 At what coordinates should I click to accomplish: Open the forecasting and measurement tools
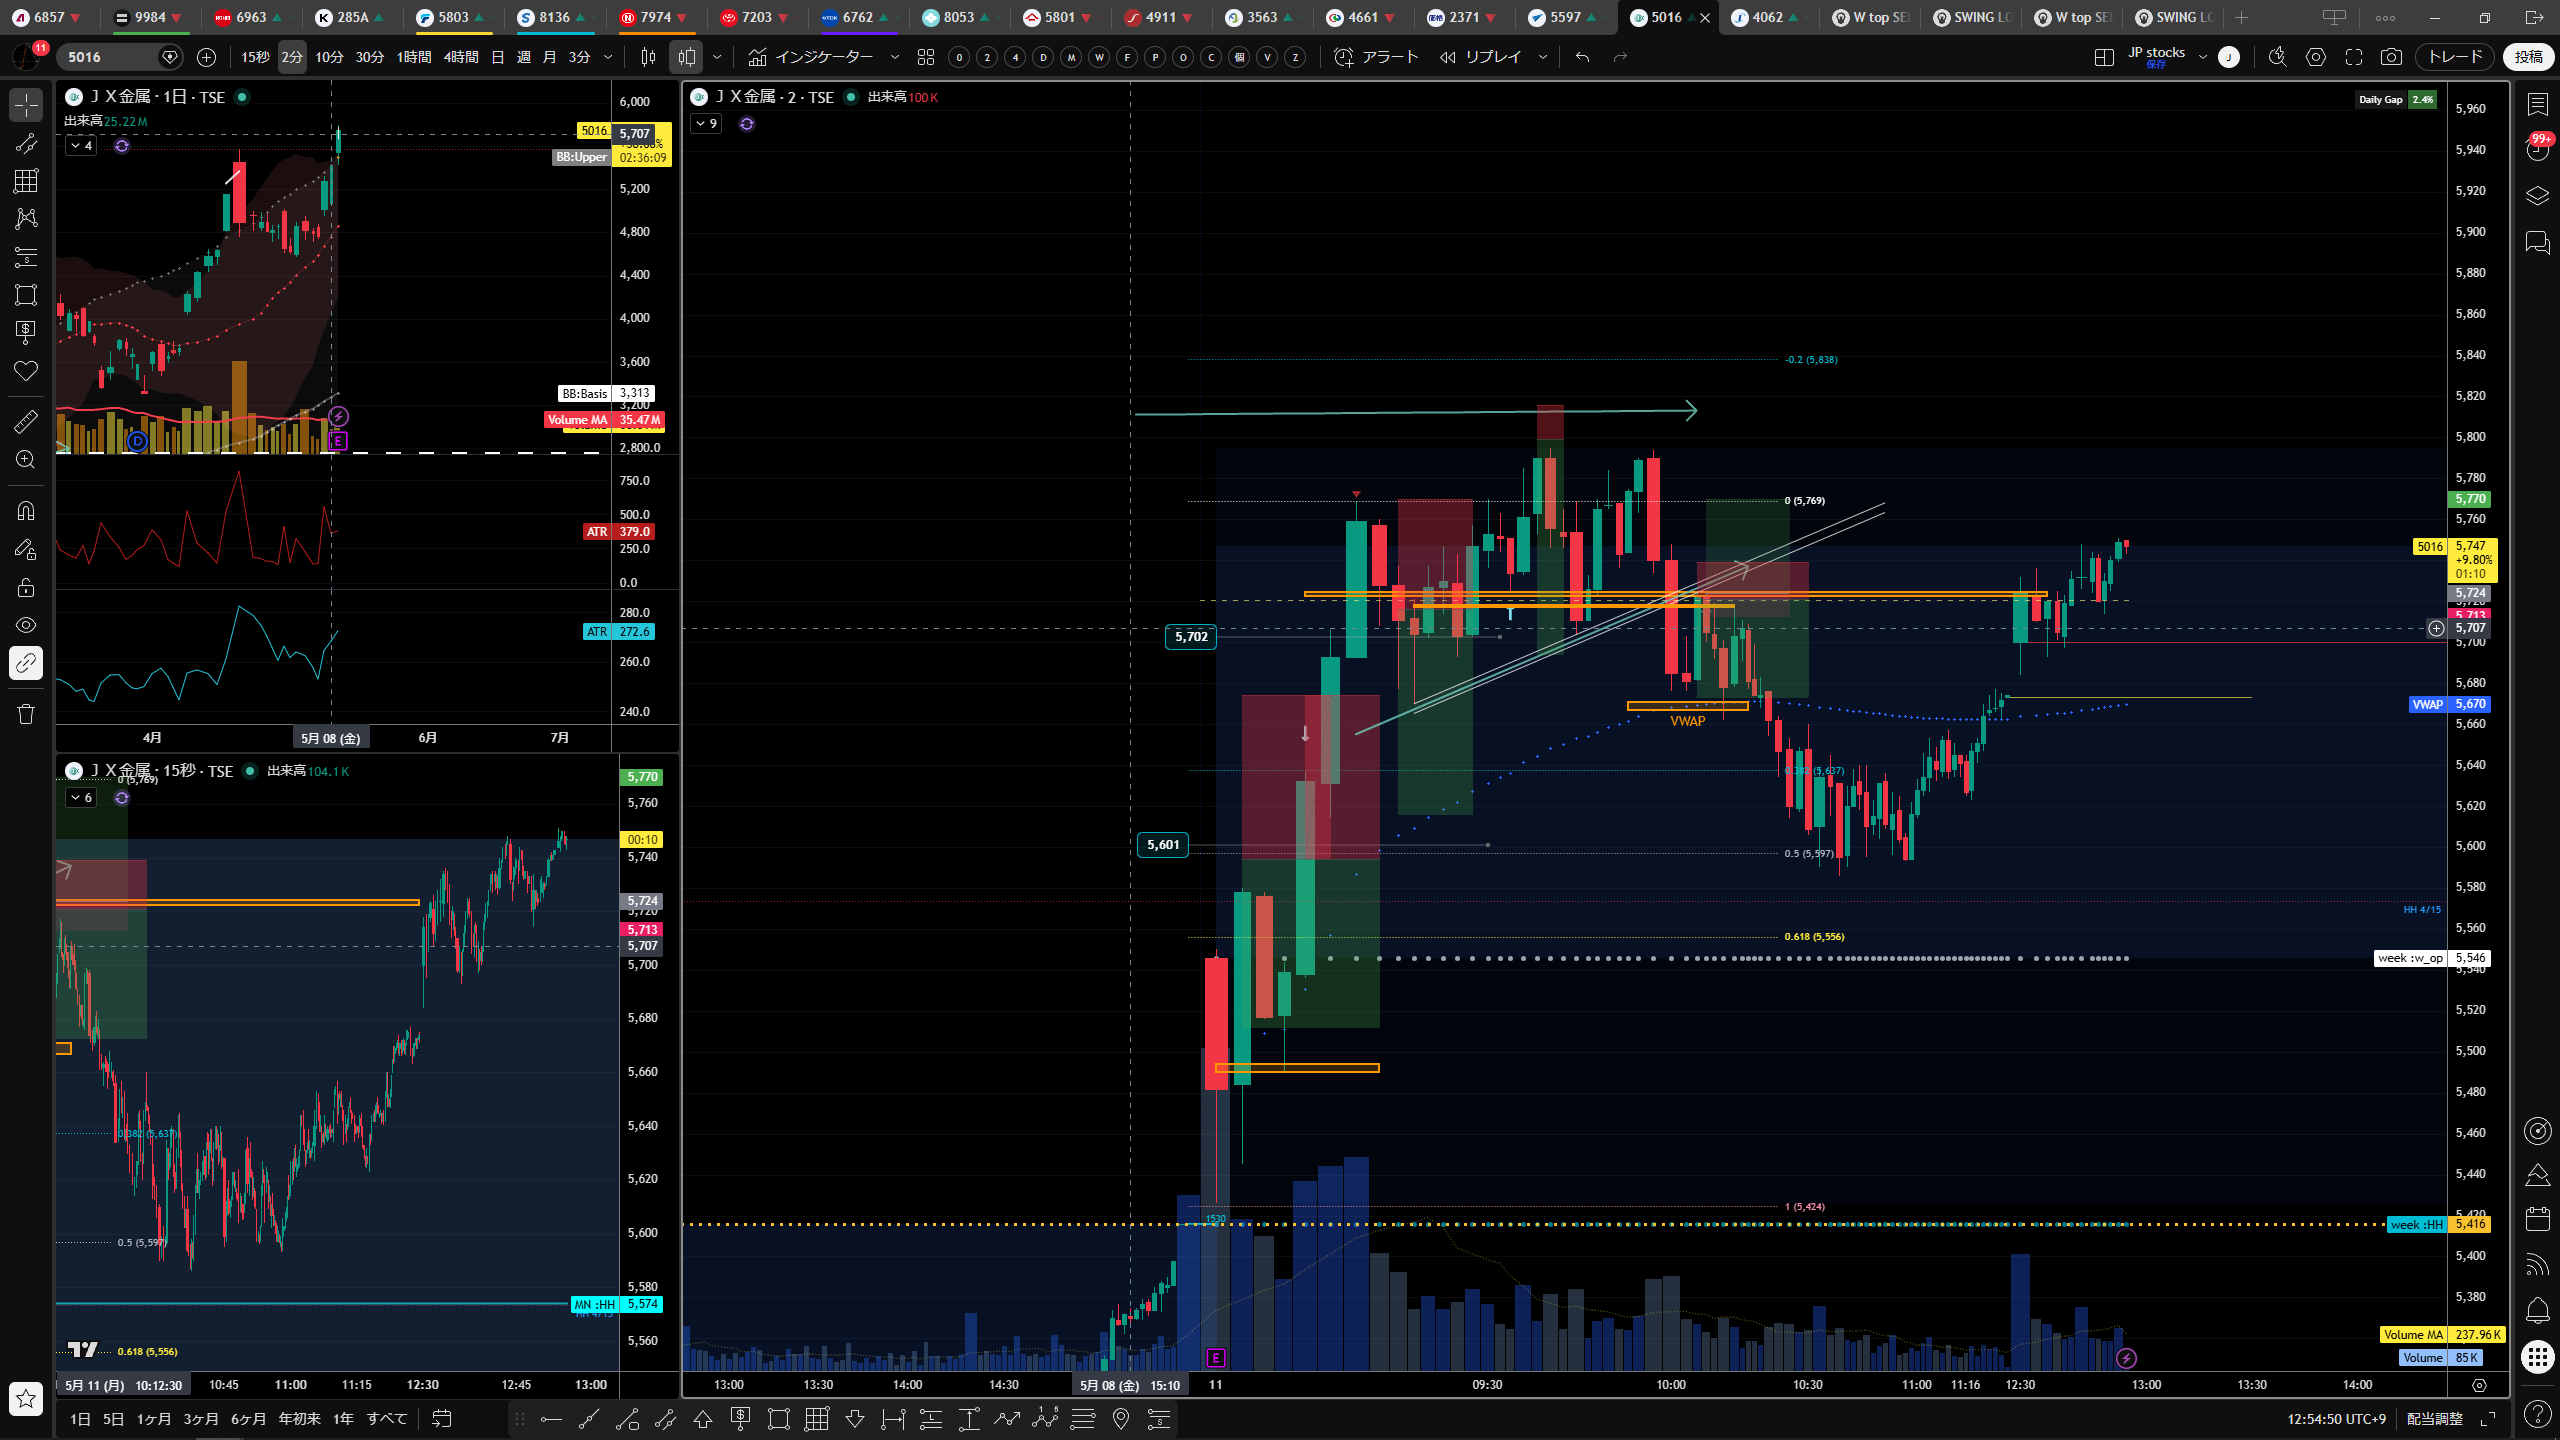(x=26, y=257)
